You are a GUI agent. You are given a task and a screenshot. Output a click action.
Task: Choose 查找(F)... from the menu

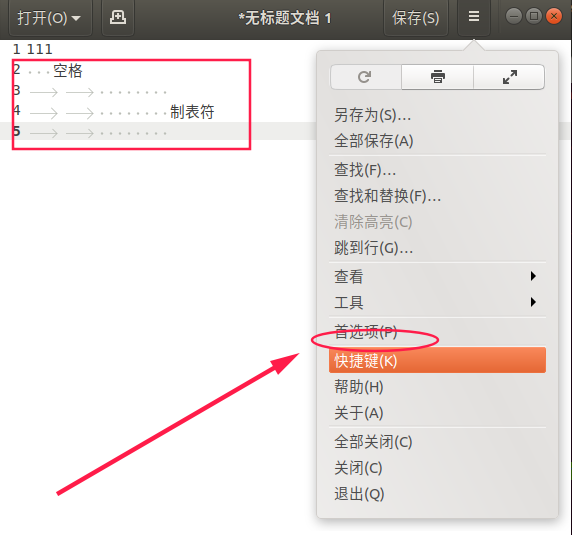point(437,170)
